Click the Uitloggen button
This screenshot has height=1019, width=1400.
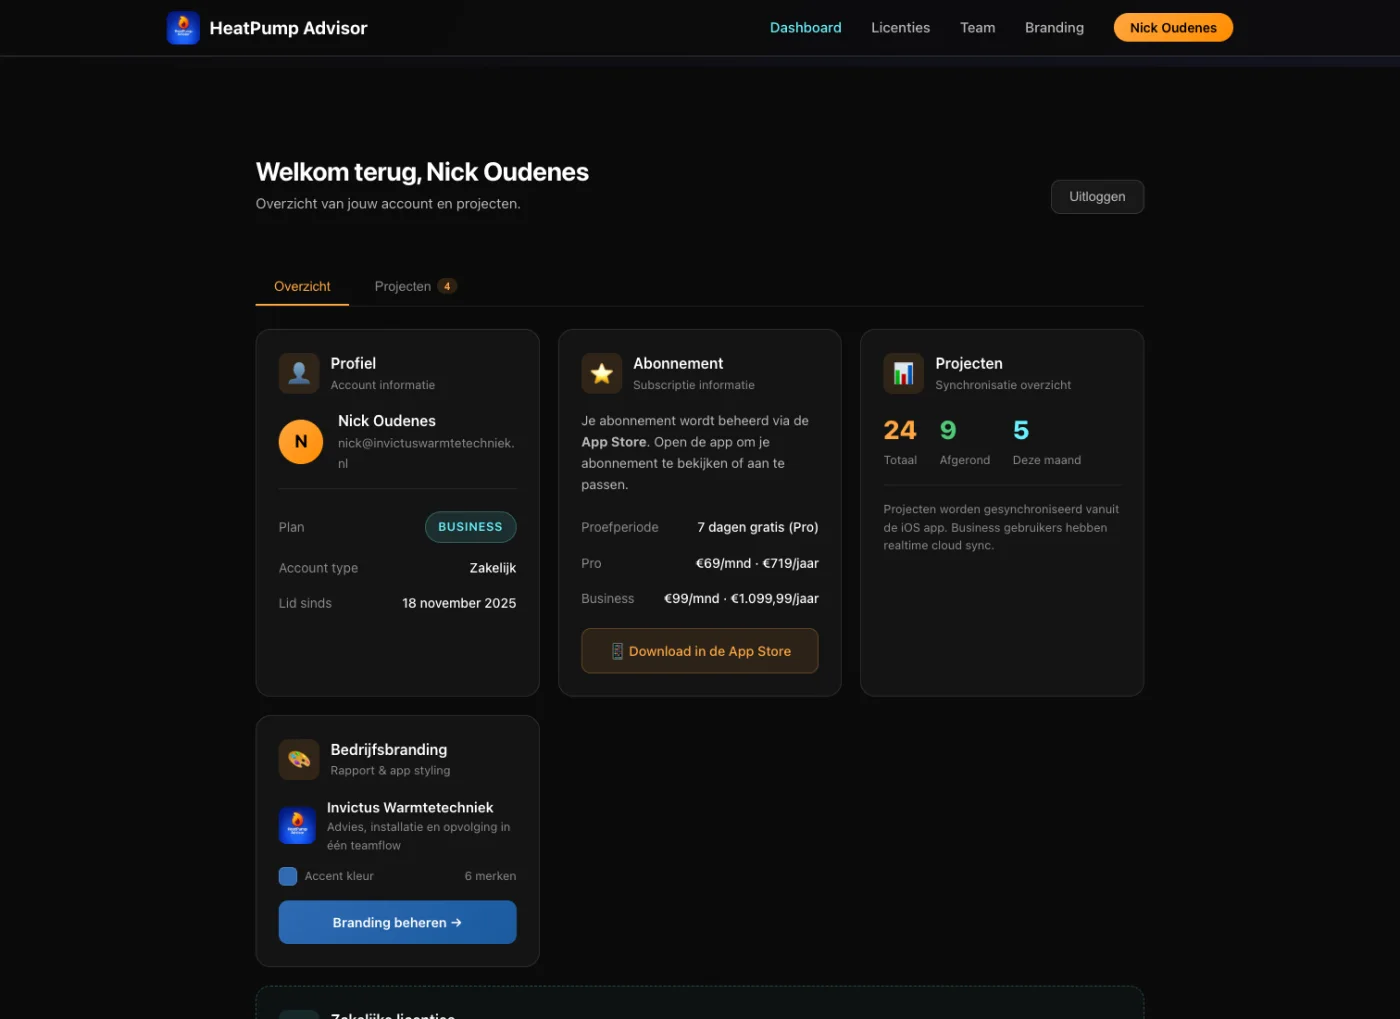click(1097, 196)
